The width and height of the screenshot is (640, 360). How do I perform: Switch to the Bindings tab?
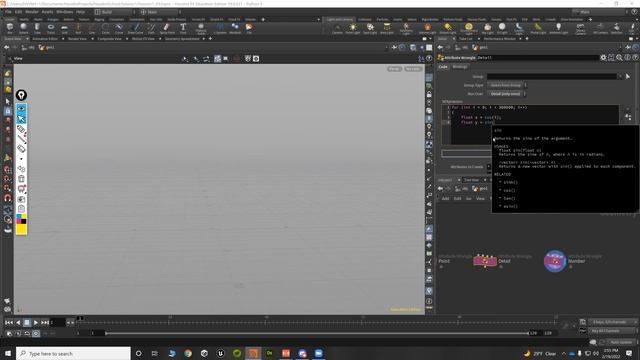coord(460,67)
